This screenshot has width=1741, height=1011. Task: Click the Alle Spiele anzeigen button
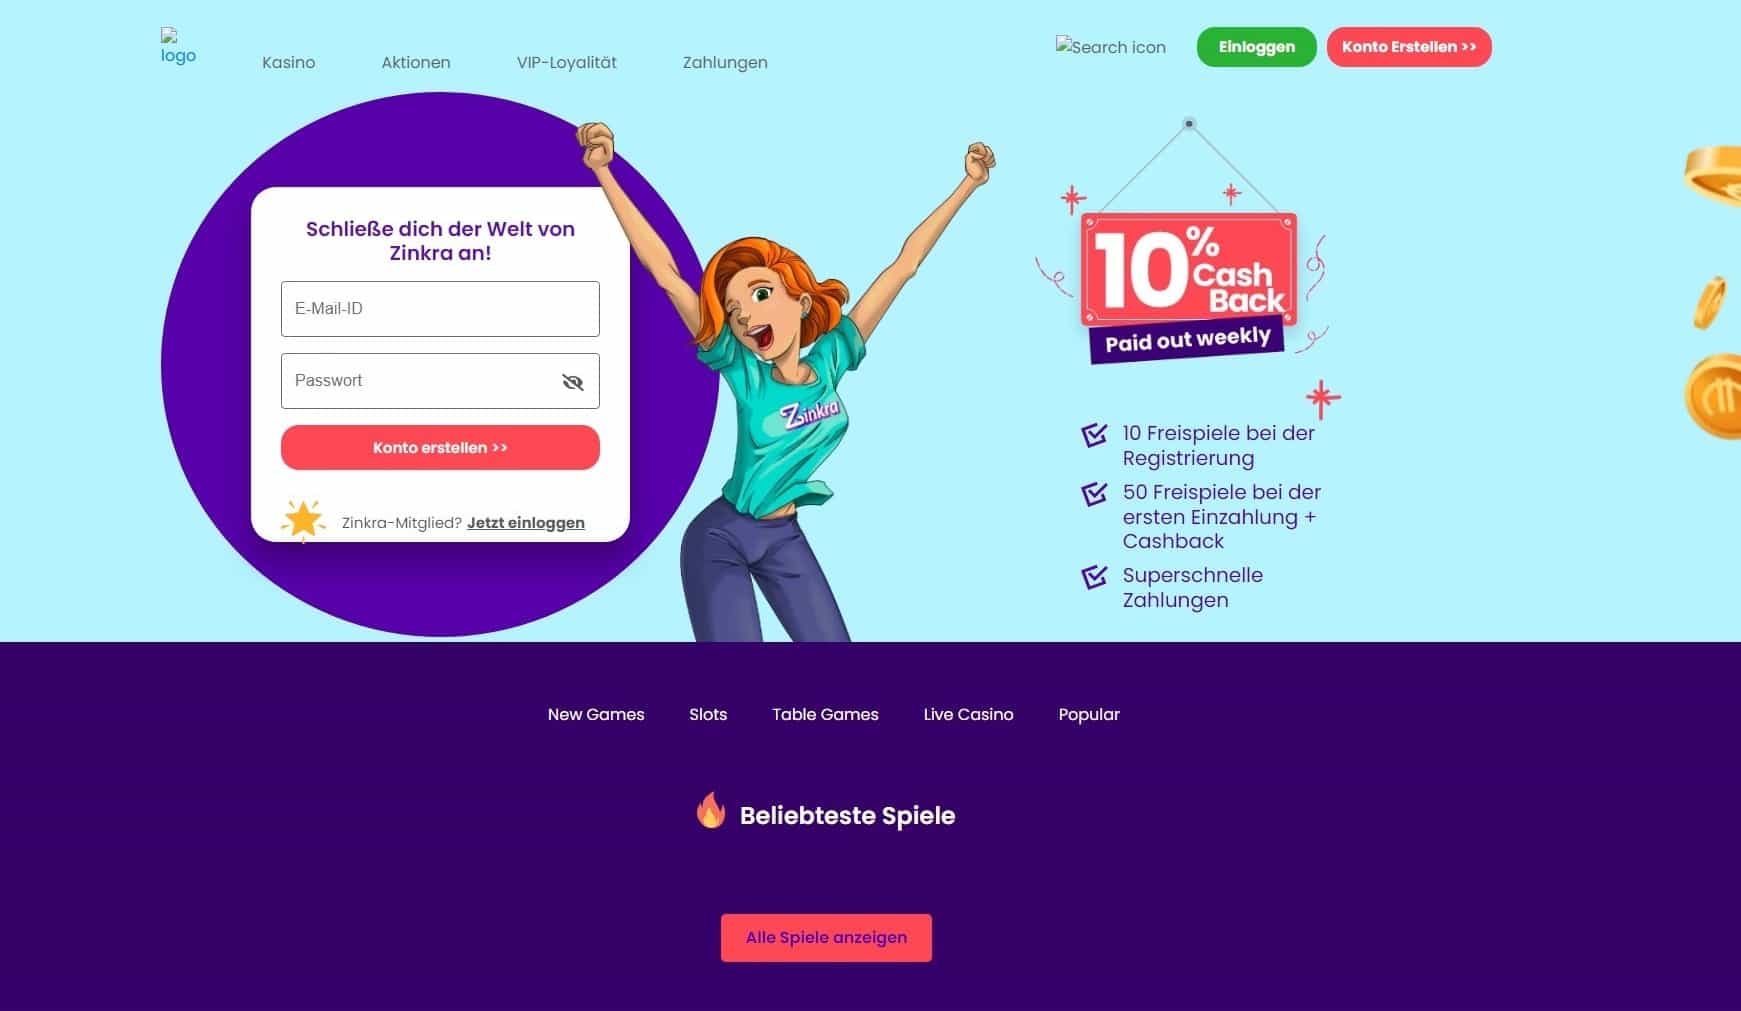coord(826,938)
